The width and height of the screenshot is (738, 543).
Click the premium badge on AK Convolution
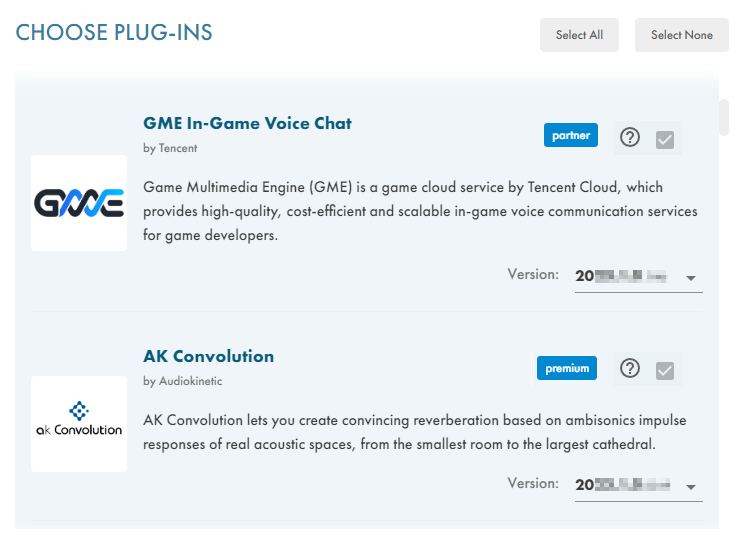tap(567, 368)
